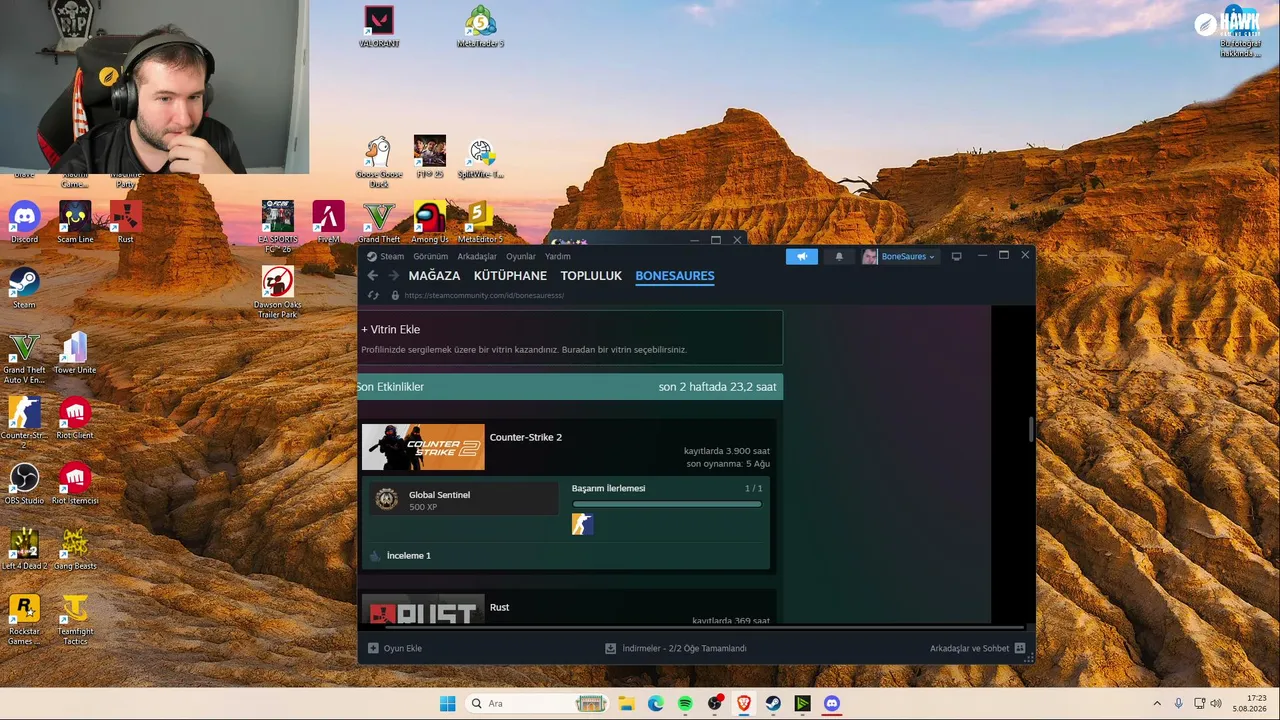Reload the Steam page with the refresh icon
This screenshot has width=1280, height=720.
tap(373, 295)
